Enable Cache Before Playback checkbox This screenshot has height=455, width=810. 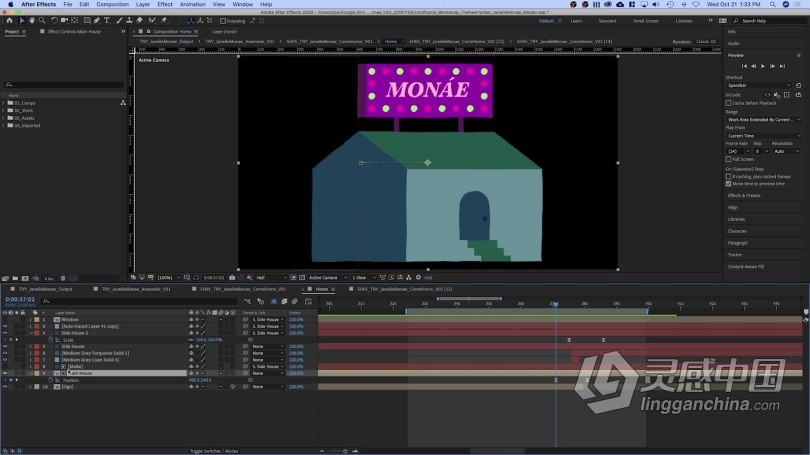(x=728, y=103)
